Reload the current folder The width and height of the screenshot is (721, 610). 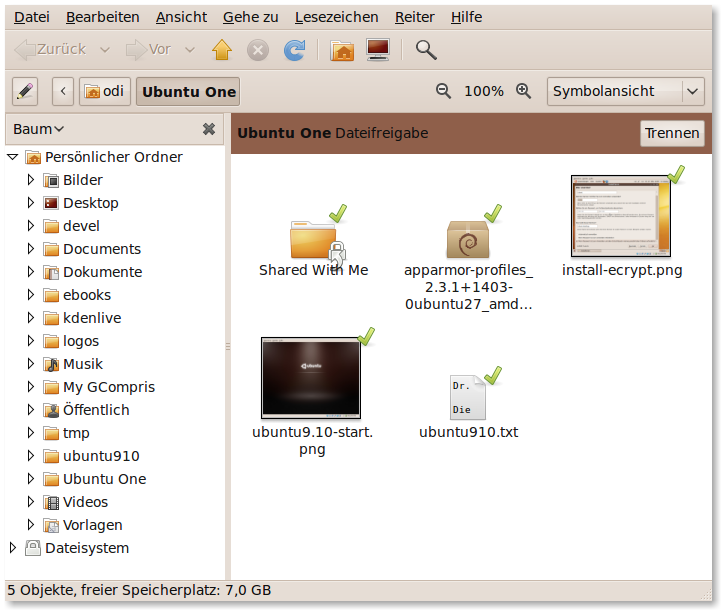coord(294,50)
